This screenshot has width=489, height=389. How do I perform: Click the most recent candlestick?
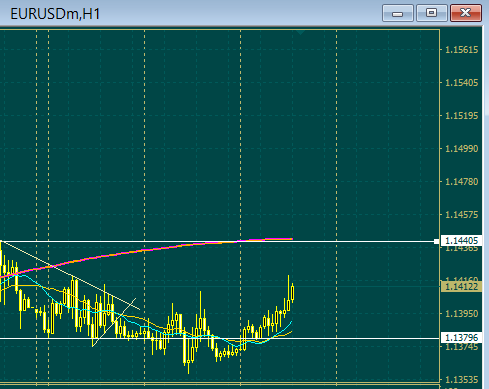pyautogui.click(x=292, y=293)
